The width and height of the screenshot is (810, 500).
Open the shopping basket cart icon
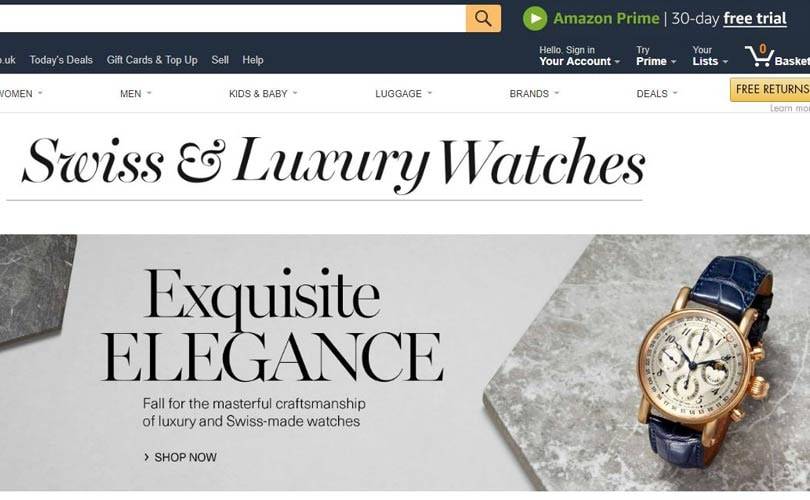[x=758, y=55]
